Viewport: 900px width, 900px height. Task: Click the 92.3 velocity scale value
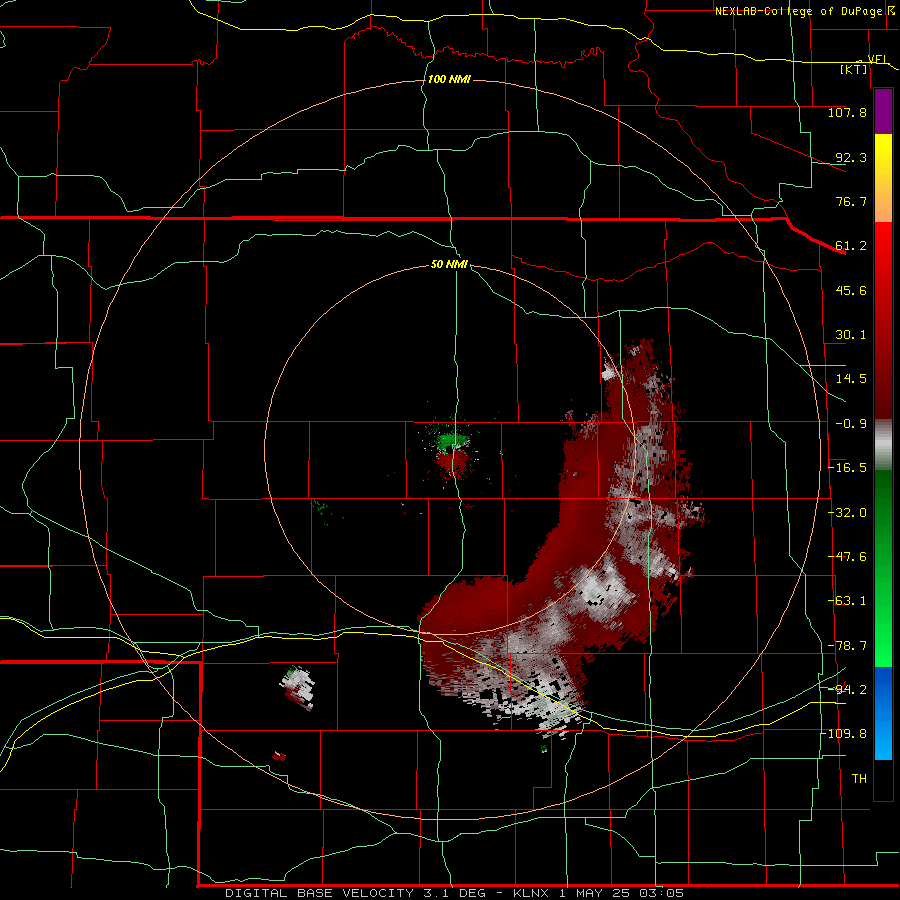[x=851, y=157]
